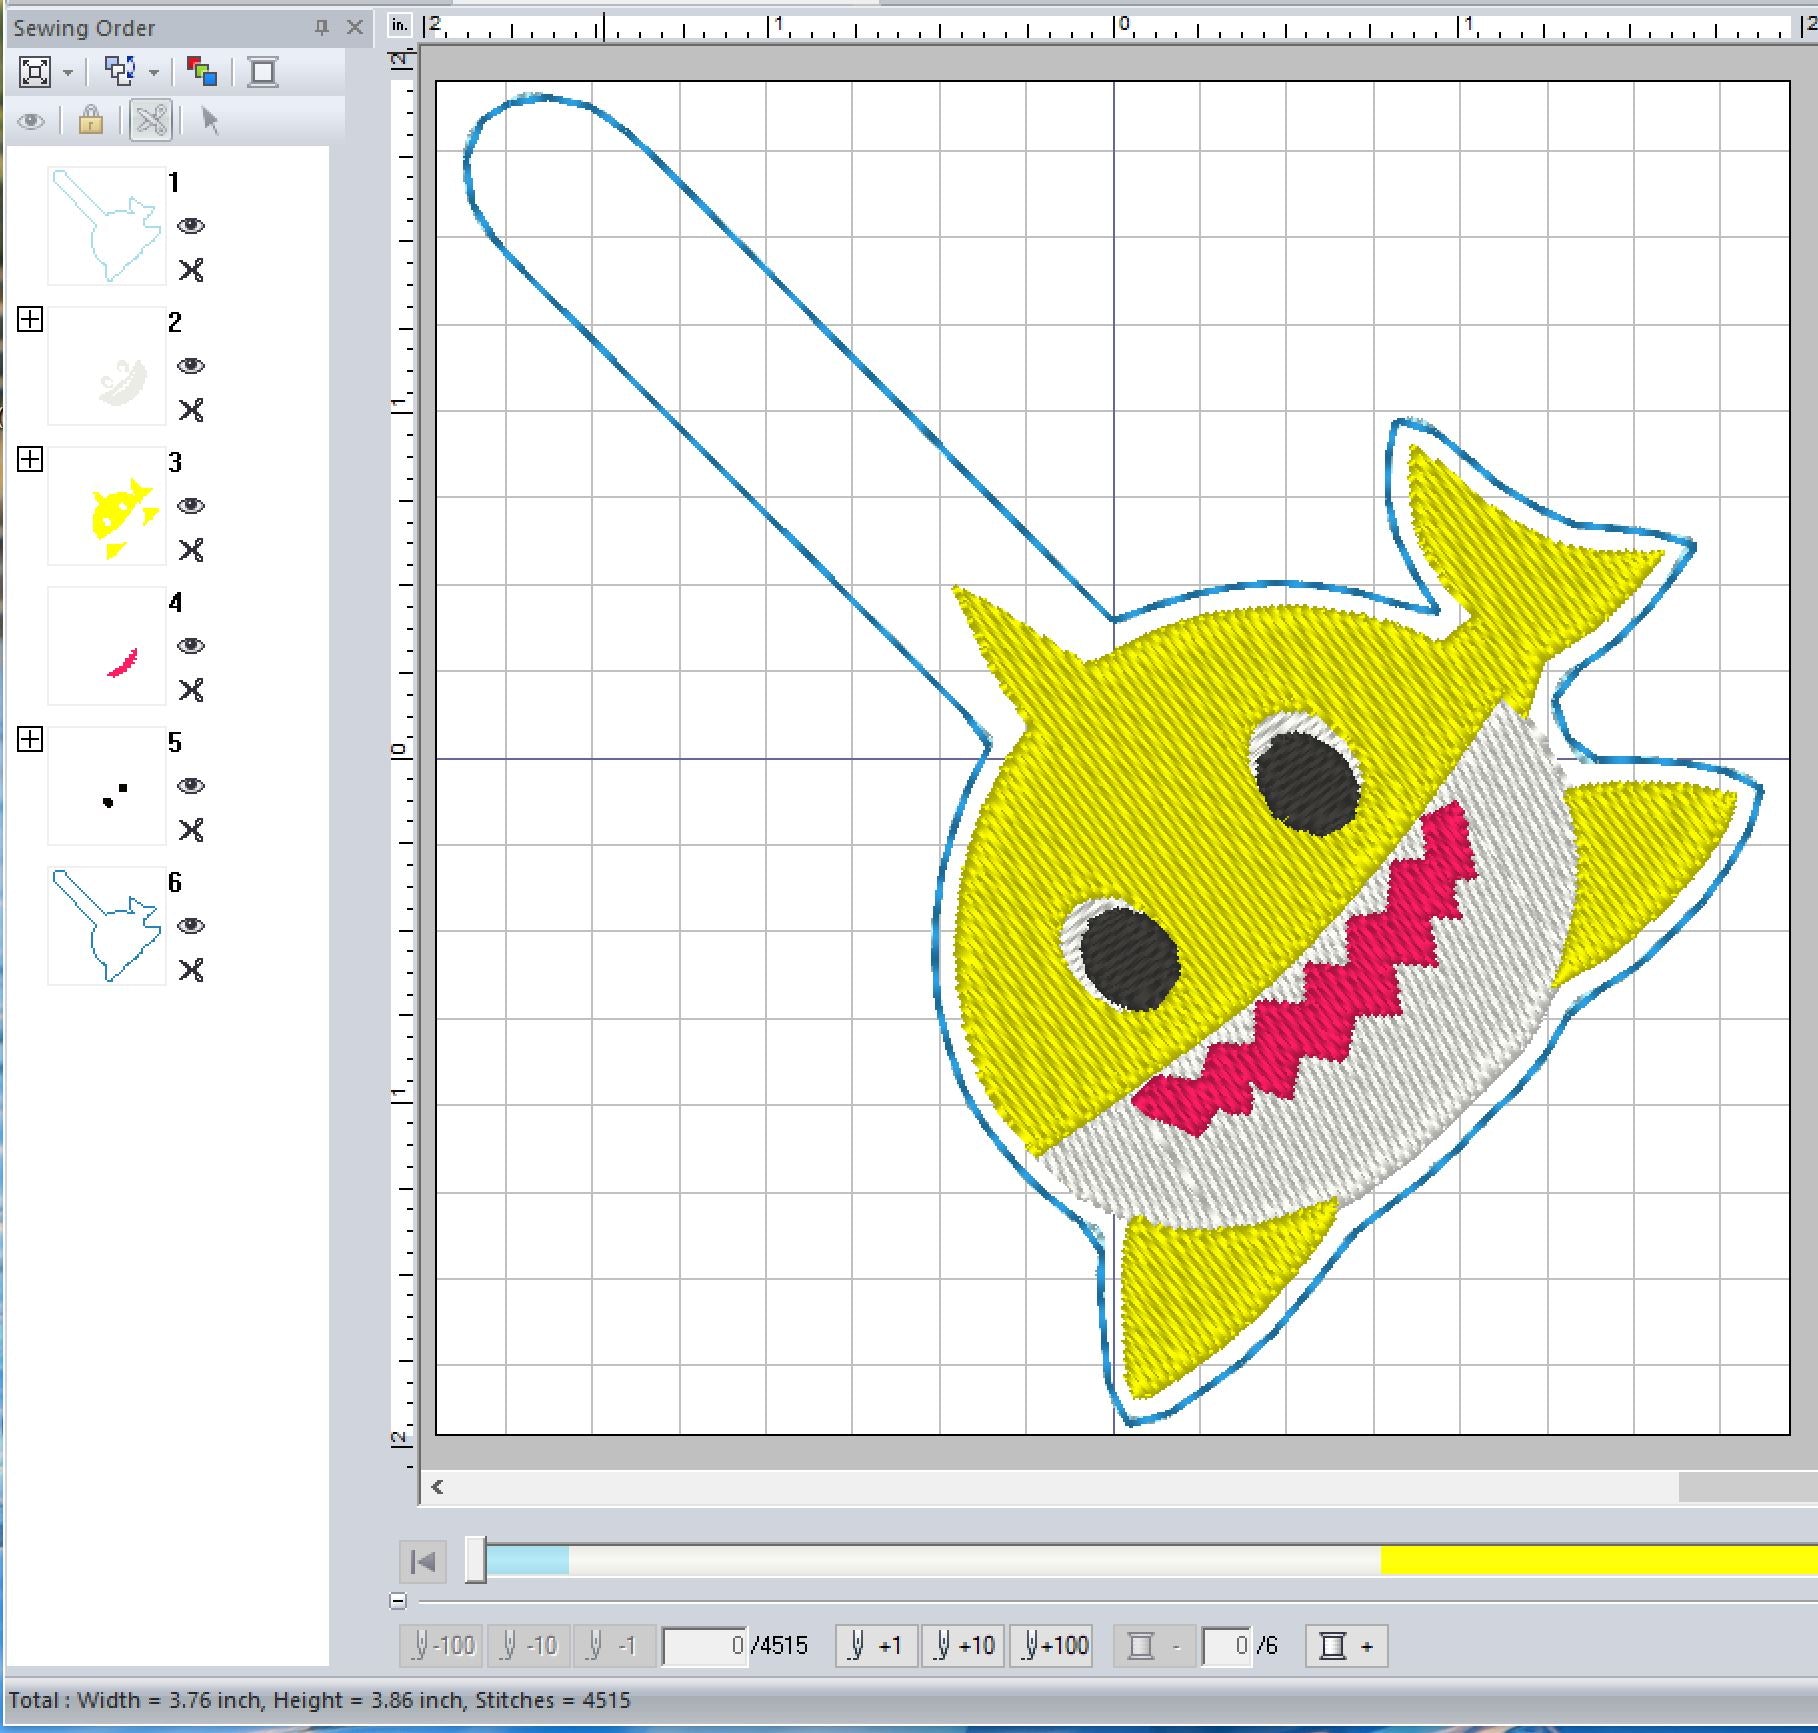Step forward one stitch with +1

876,1645
